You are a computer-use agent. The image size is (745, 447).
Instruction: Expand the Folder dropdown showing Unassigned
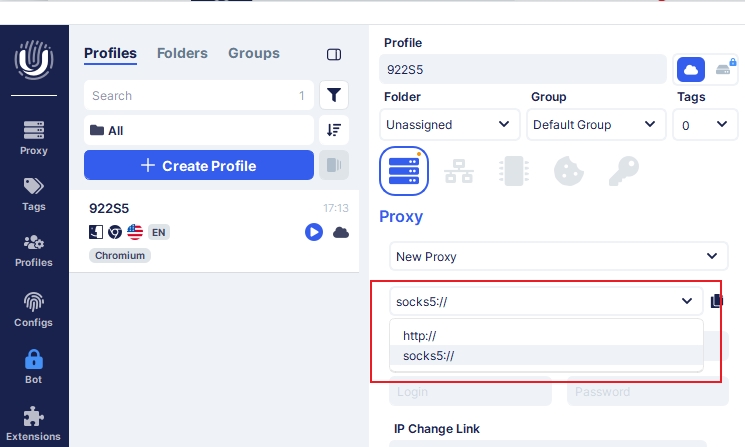tap(449, 125)
